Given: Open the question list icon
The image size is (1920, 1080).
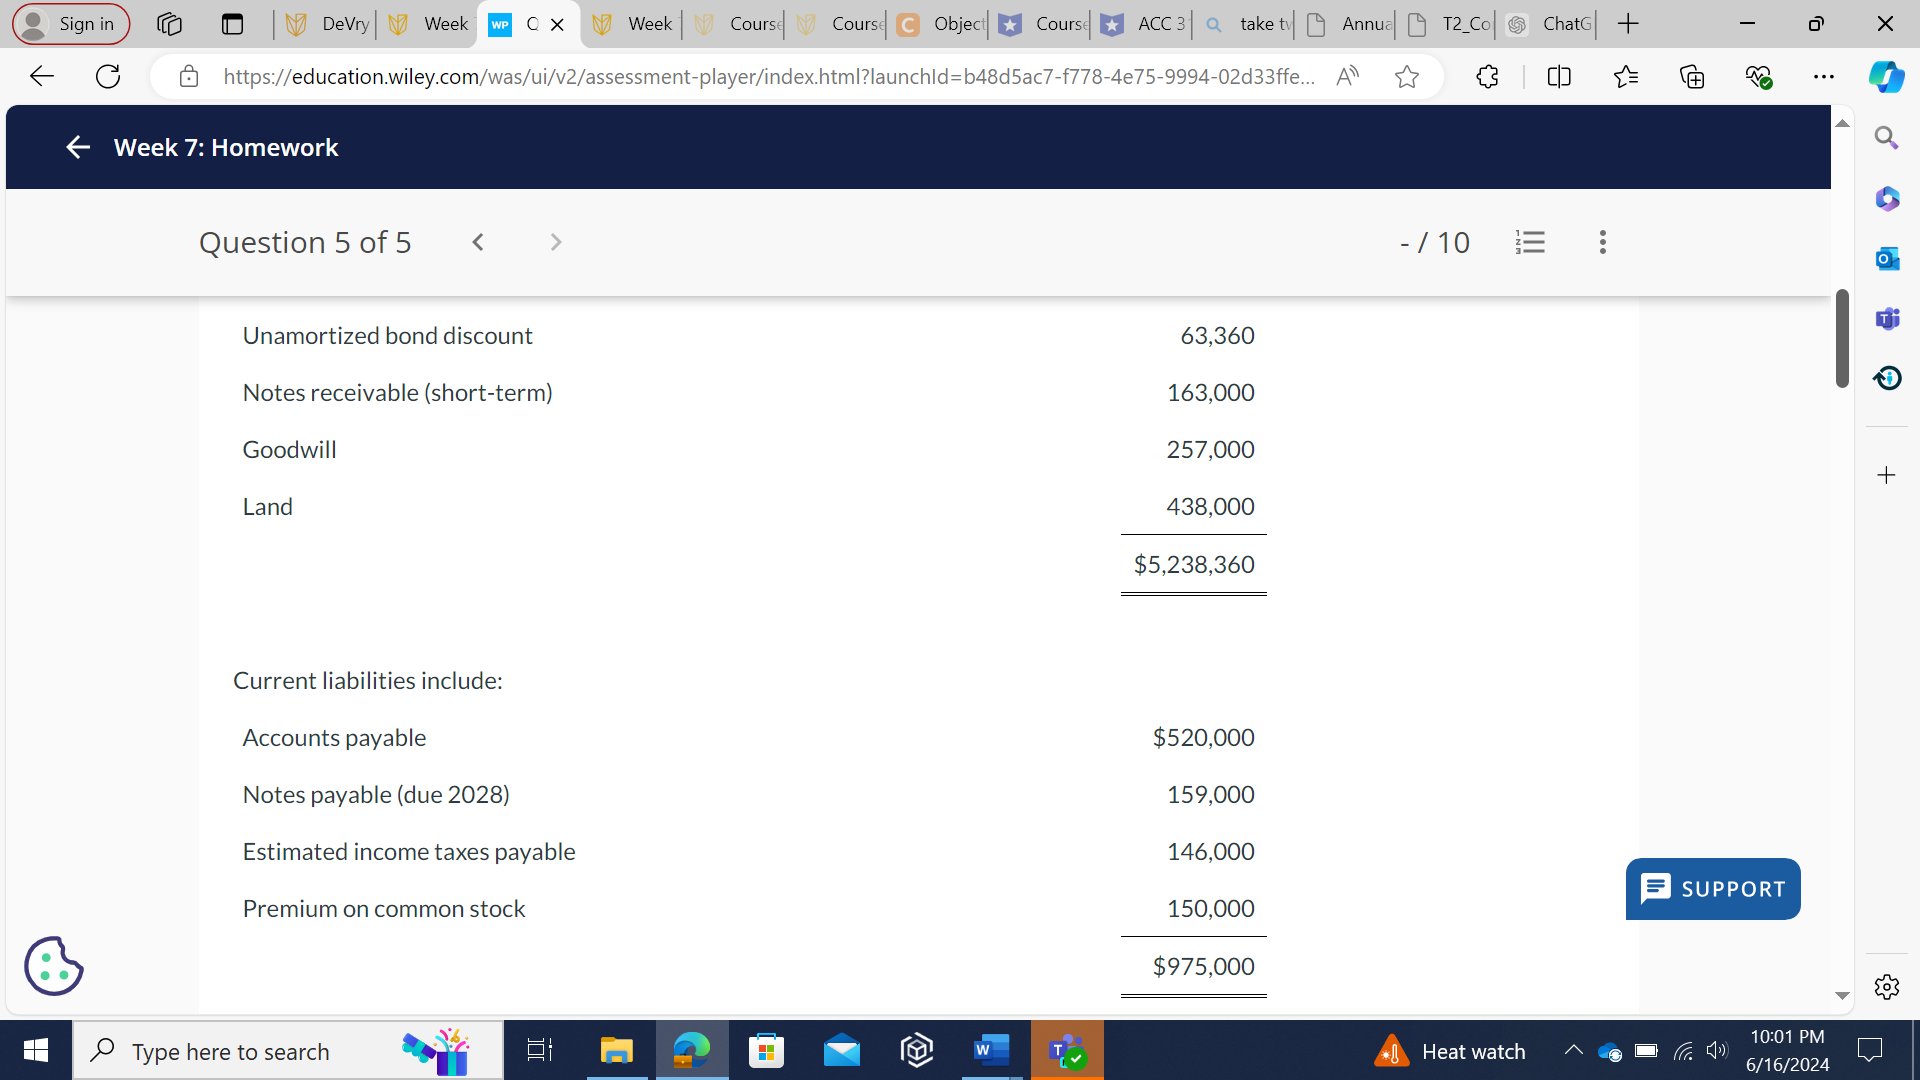Looking at the screenshot, I should point(1530,243).
